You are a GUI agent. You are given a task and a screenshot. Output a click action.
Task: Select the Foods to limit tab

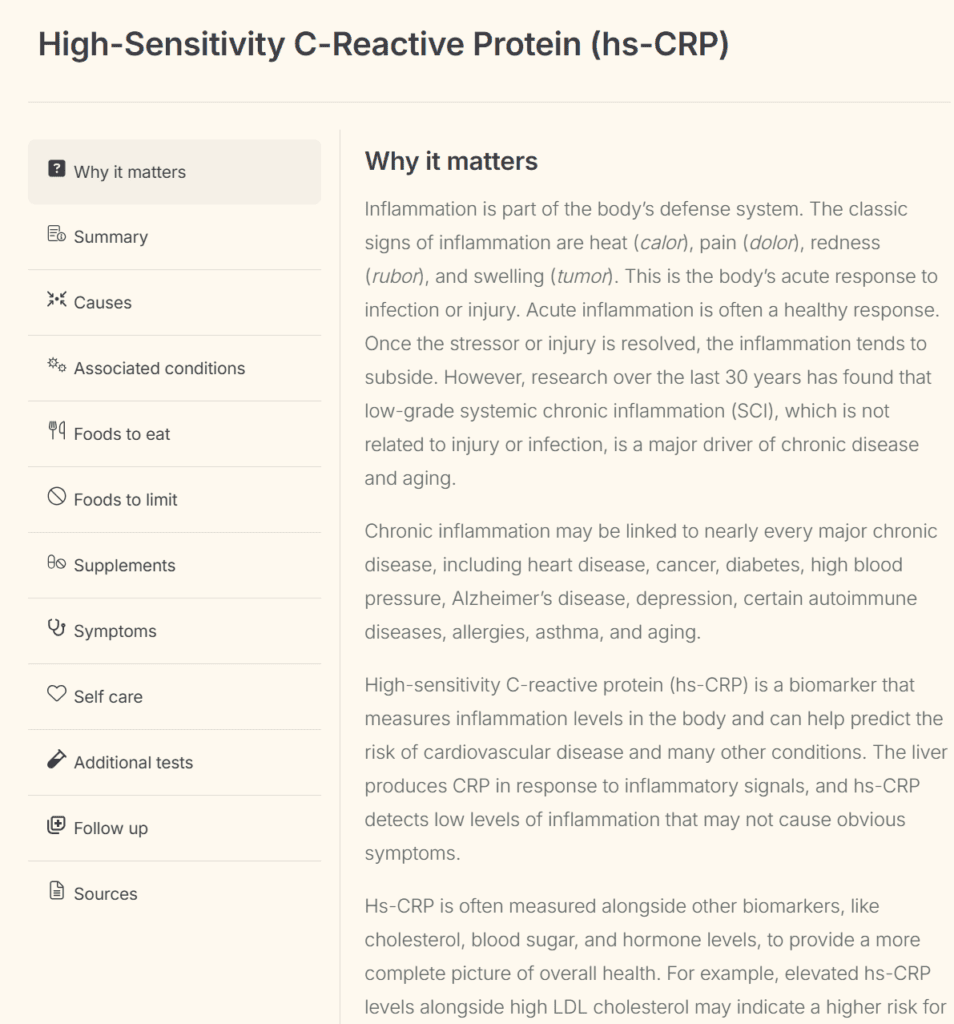coord(125,500)
